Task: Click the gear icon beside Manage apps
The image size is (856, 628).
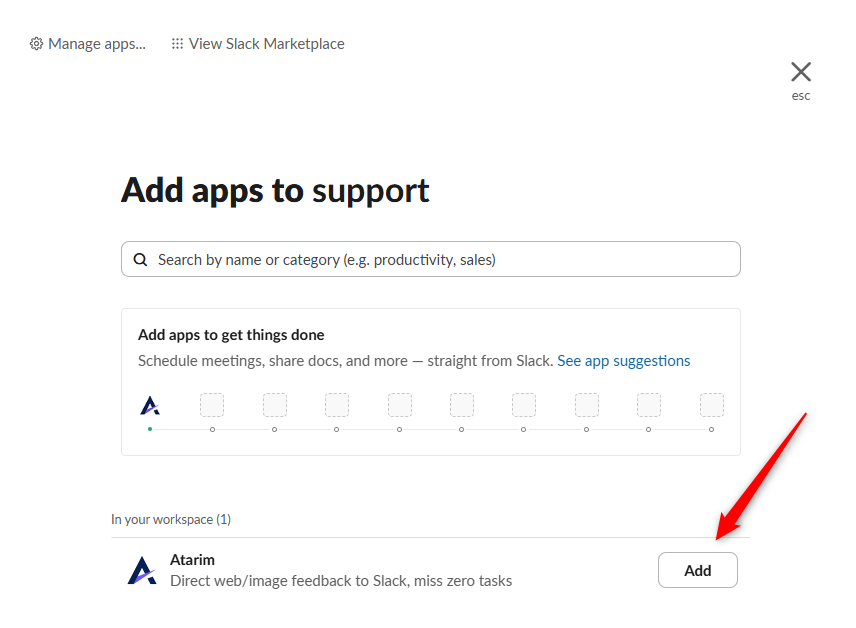Action: tap(37, 44)
